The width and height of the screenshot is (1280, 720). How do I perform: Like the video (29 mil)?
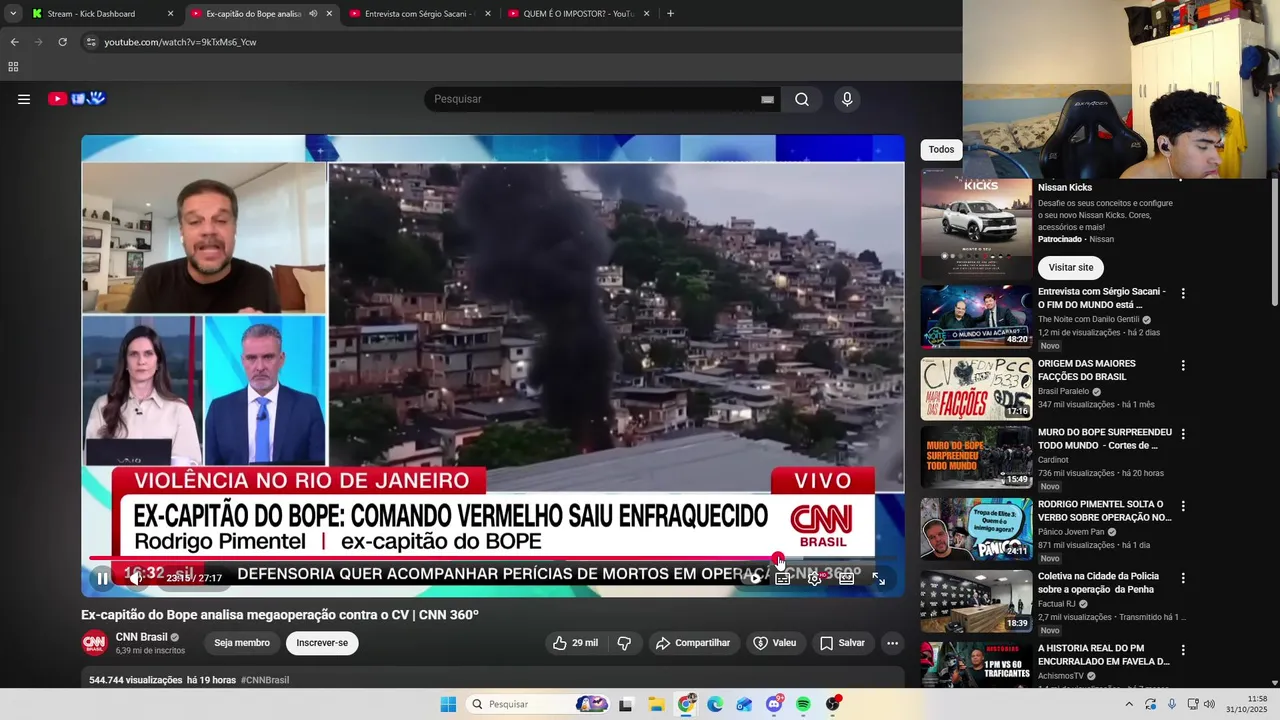(575, 643)
